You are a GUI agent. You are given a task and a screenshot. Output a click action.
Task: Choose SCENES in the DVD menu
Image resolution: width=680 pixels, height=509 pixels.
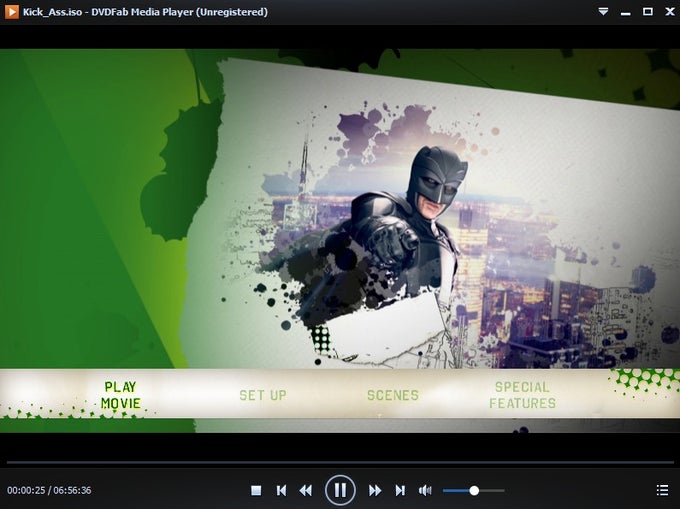click(x=393, y=395)
